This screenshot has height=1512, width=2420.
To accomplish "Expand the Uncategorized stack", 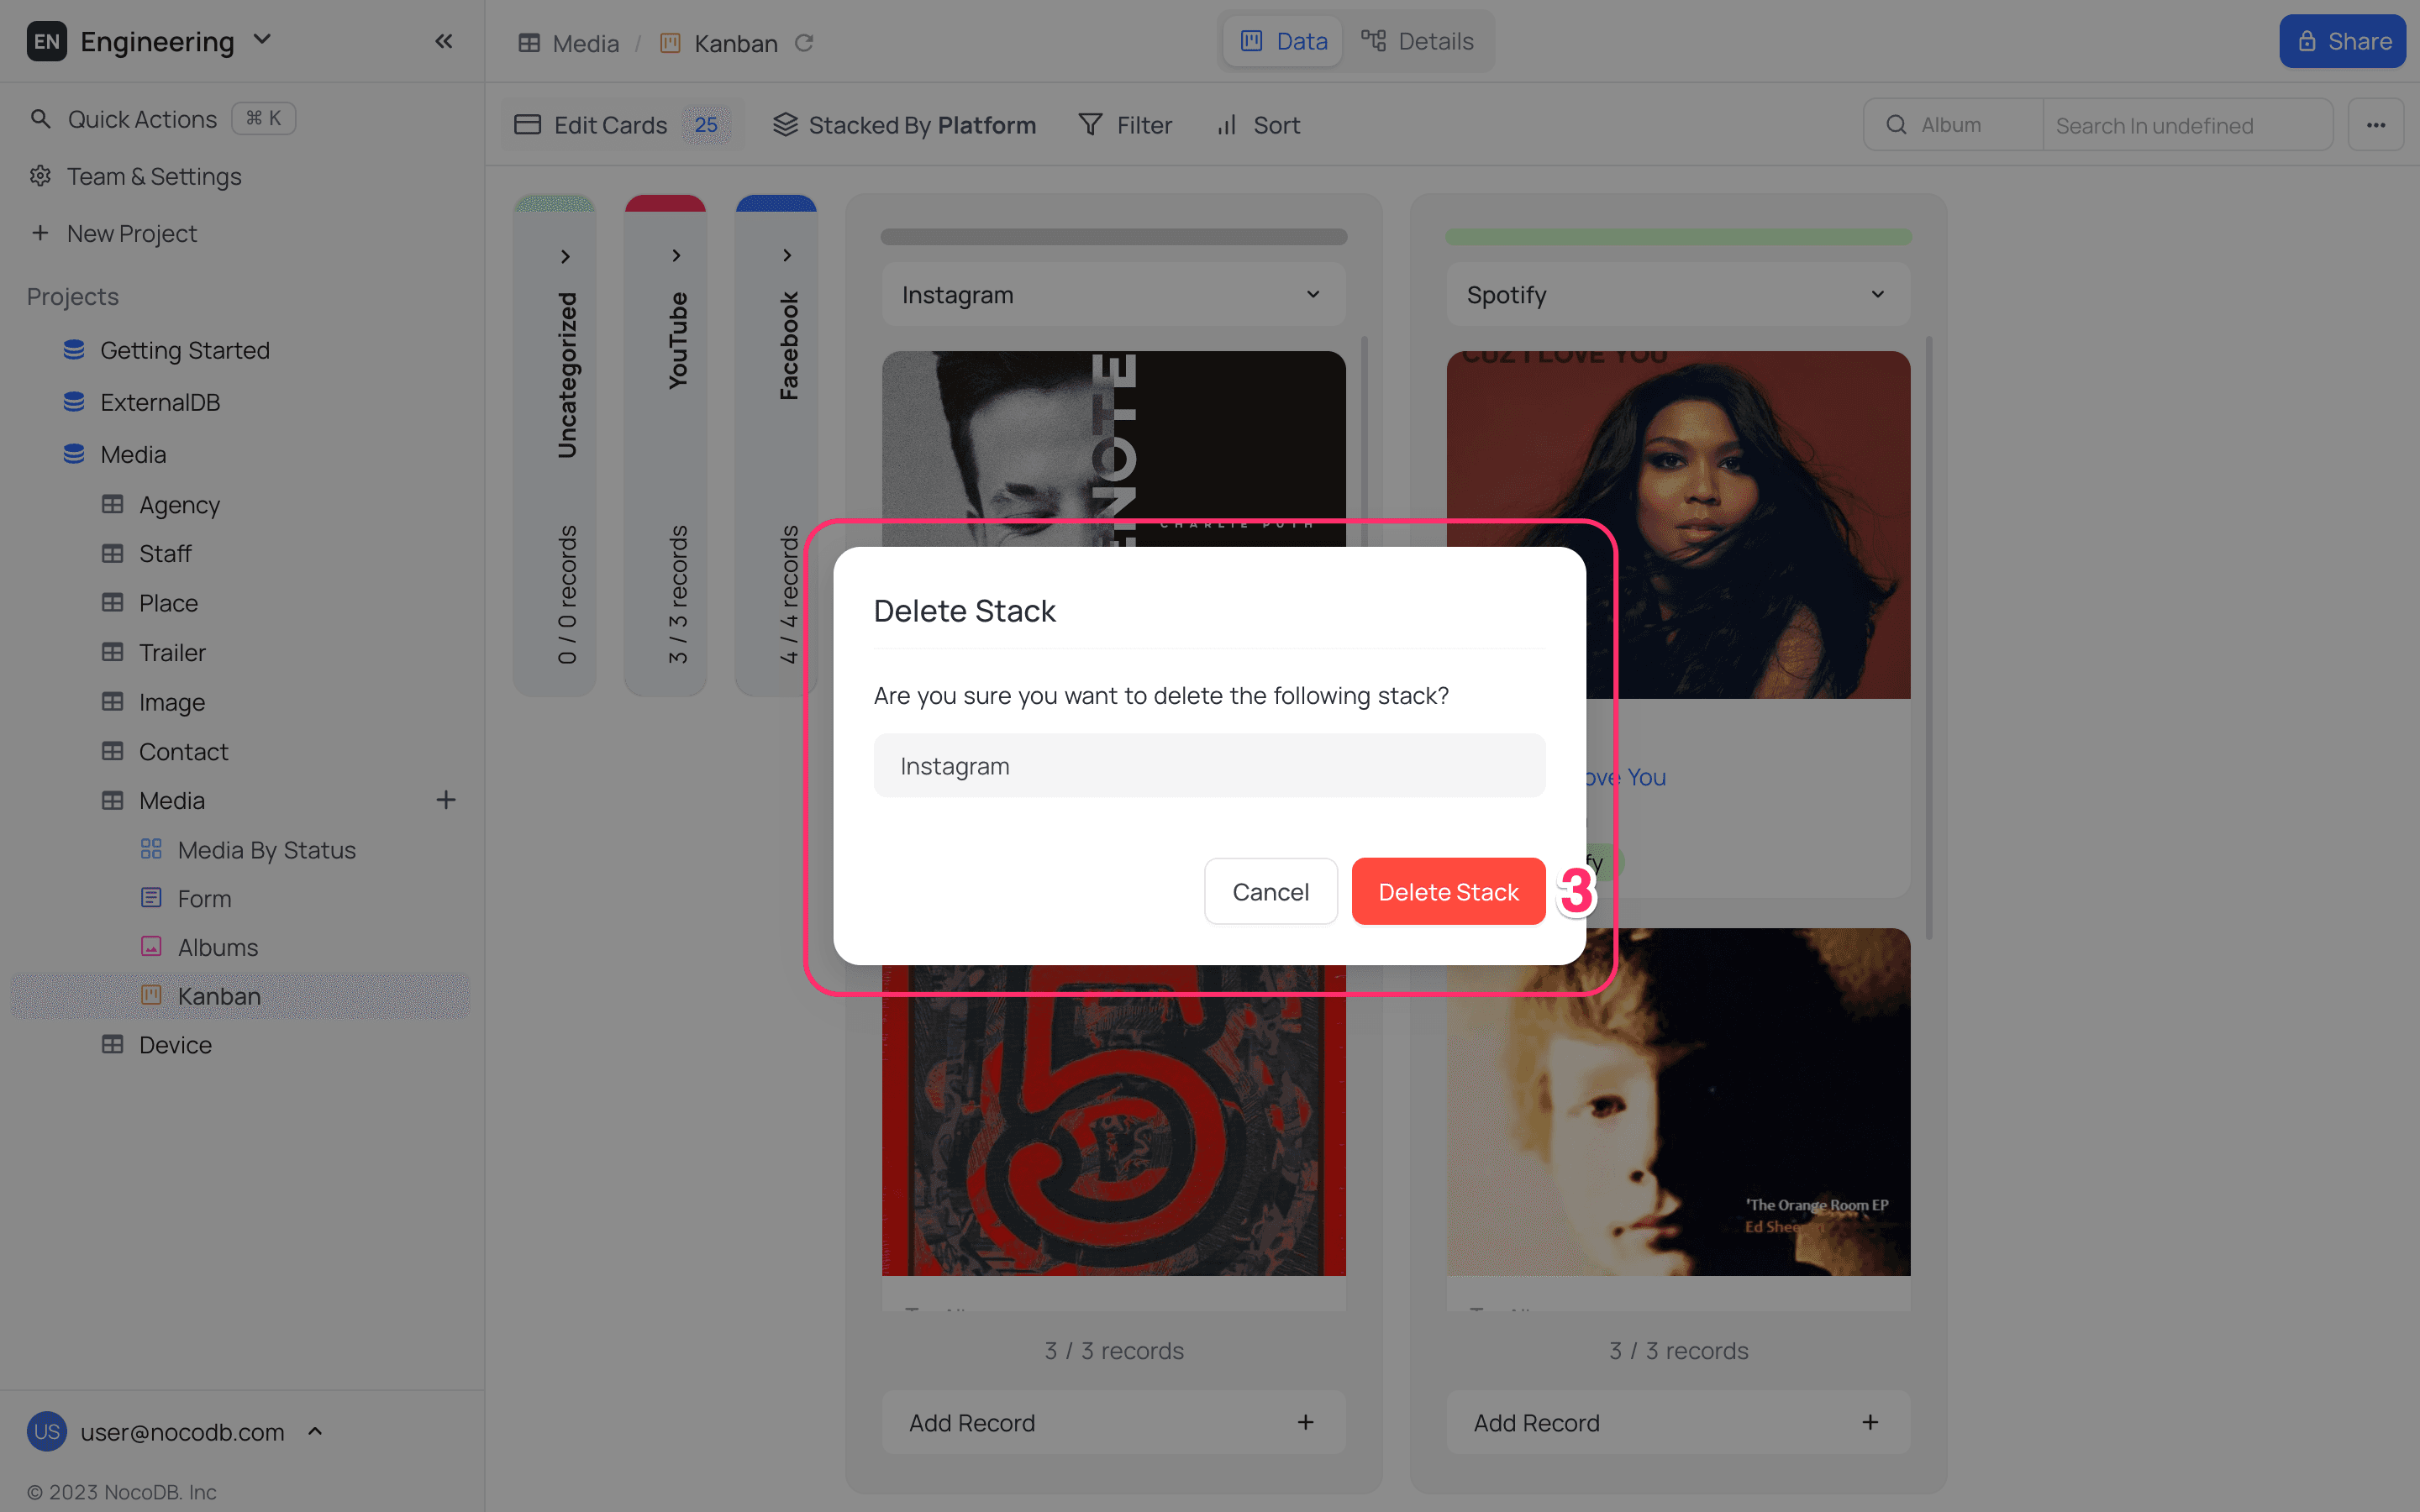I will (x=565, y=257).
